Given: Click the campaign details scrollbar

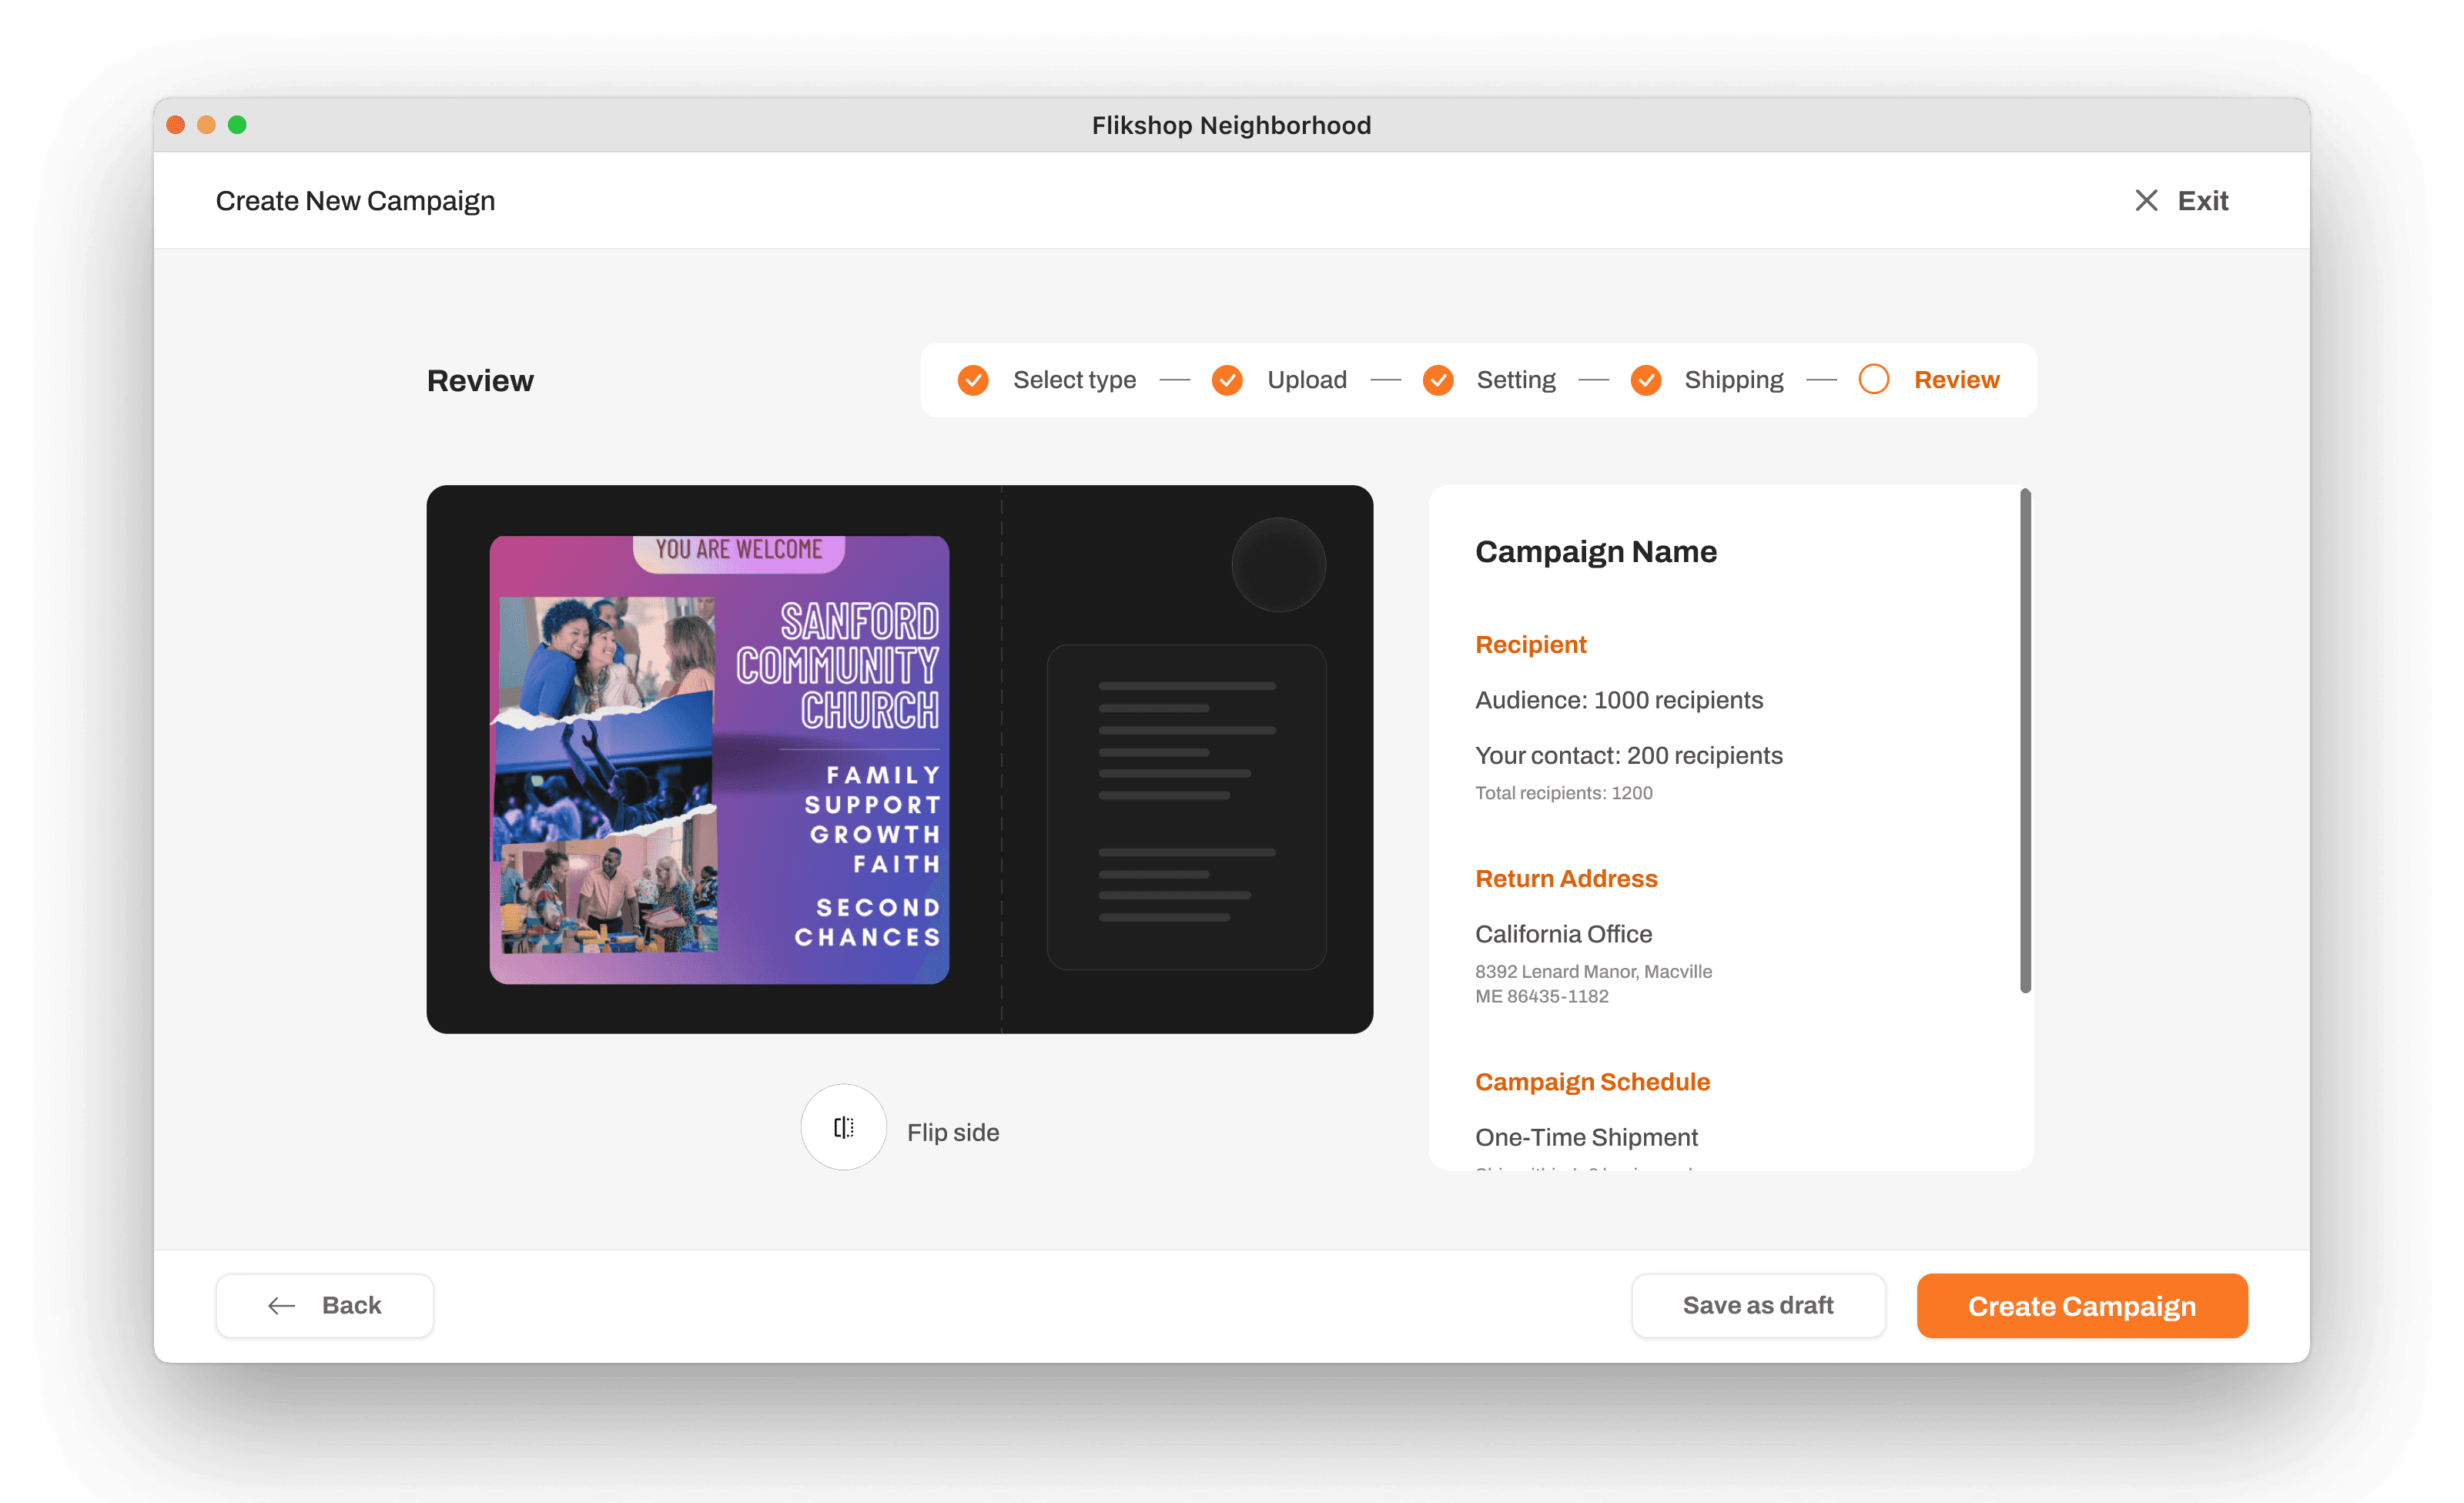Looking at the screenshot, I should 2025,740.
